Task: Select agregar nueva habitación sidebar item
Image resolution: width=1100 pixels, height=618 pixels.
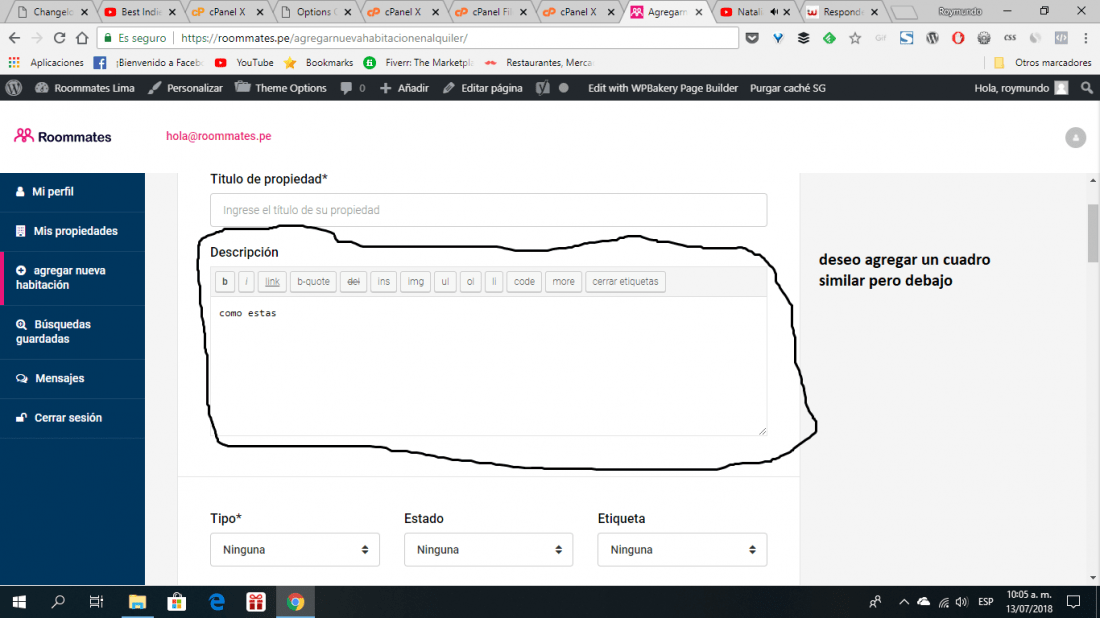Action: (x=72, y=278)
